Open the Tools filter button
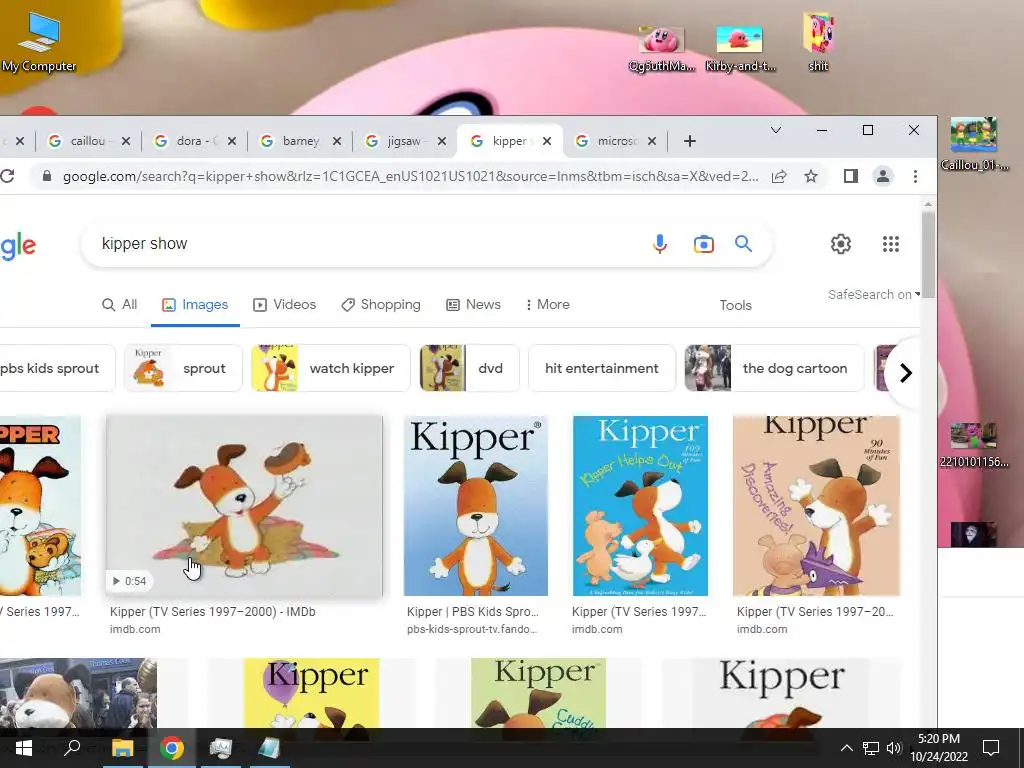Viewport: 1024px width, 768px height. click(x=735, y=305)
